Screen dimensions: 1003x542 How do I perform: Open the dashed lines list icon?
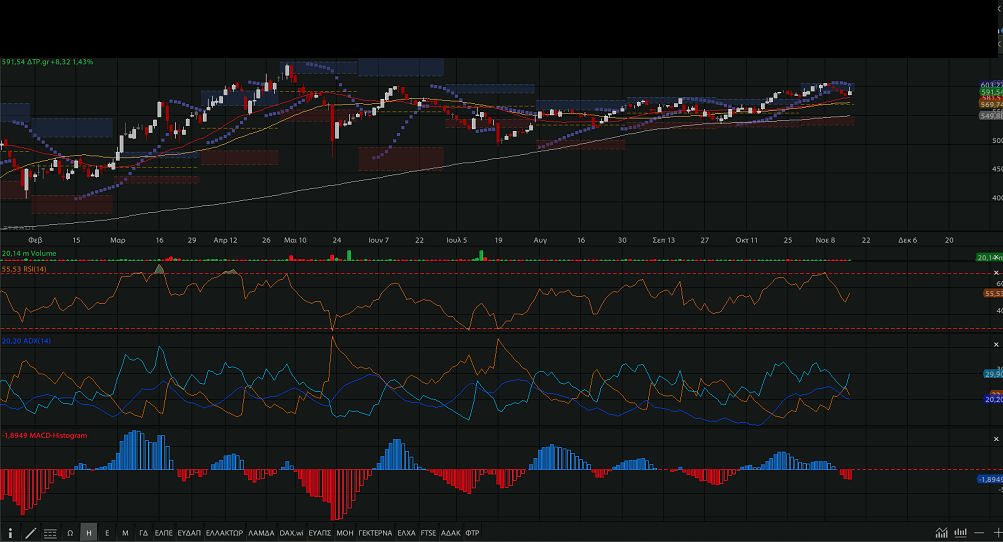coord(50,533)
